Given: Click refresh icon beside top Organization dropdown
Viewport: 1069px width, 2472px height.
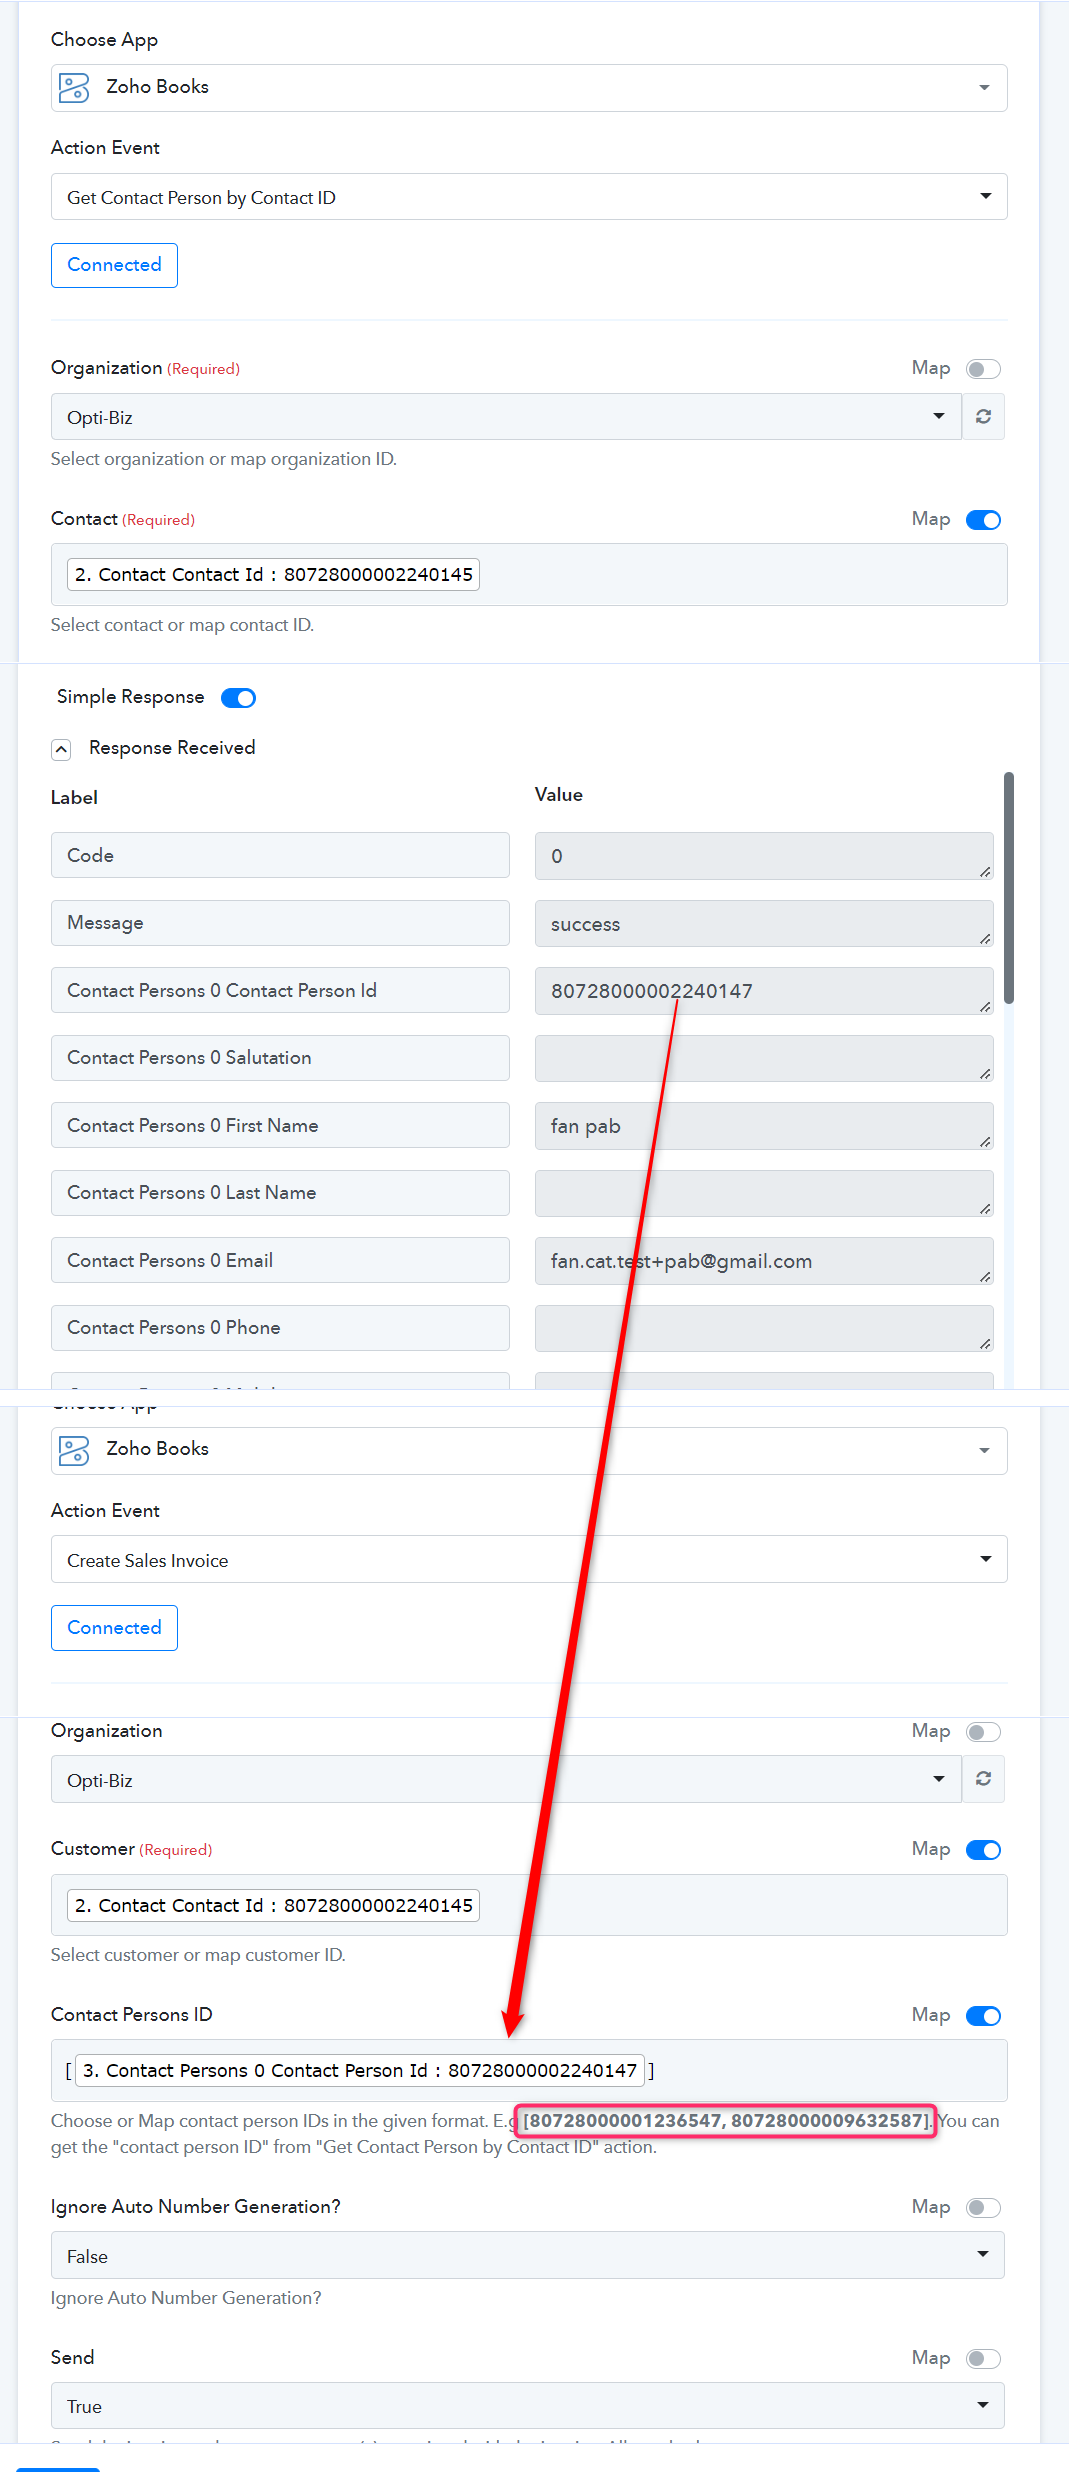Looking at the screenshot, I should click(x=983, y=417).
